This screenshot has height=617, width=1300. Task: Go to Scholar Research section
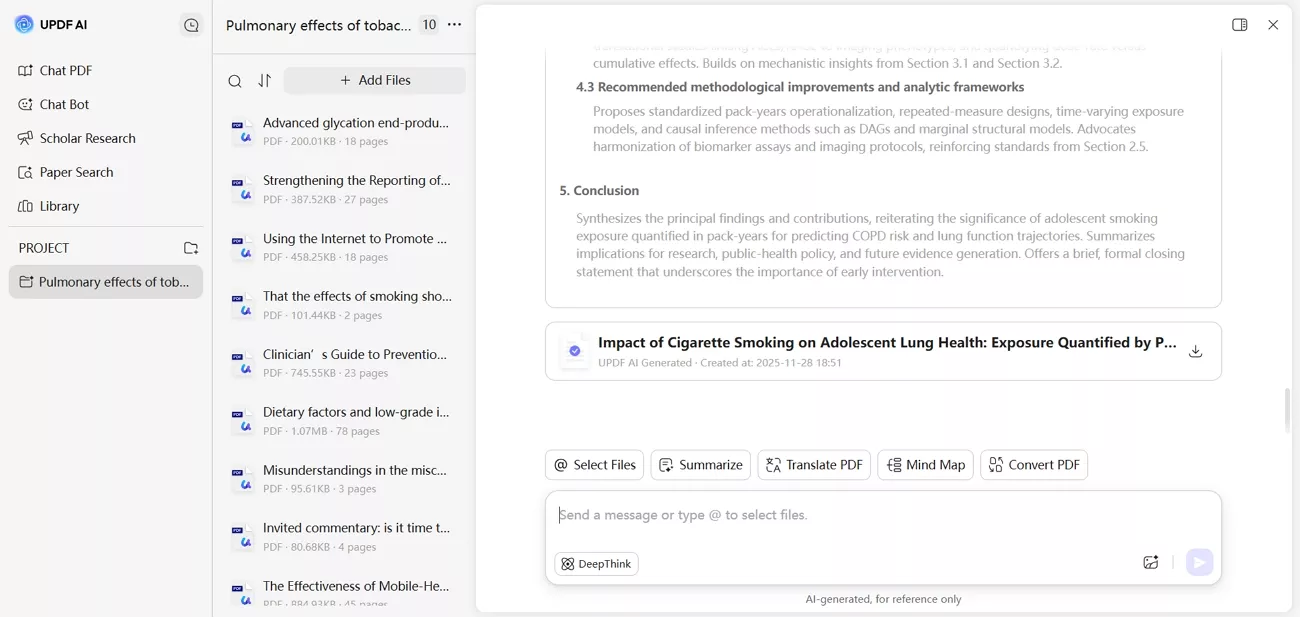(x=87, y=138)
